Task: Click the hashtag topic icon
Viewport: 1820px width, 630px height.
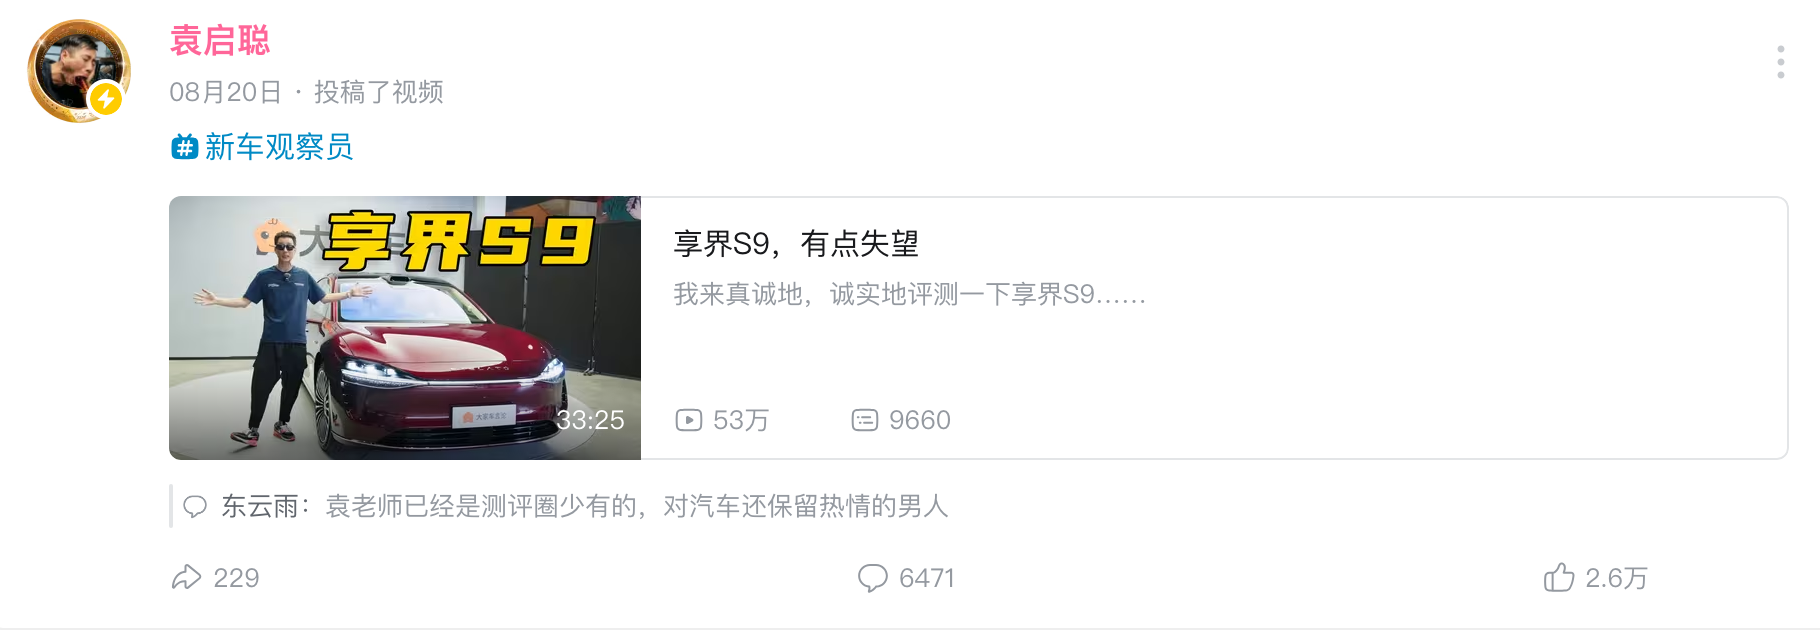Action: [184, 147]
